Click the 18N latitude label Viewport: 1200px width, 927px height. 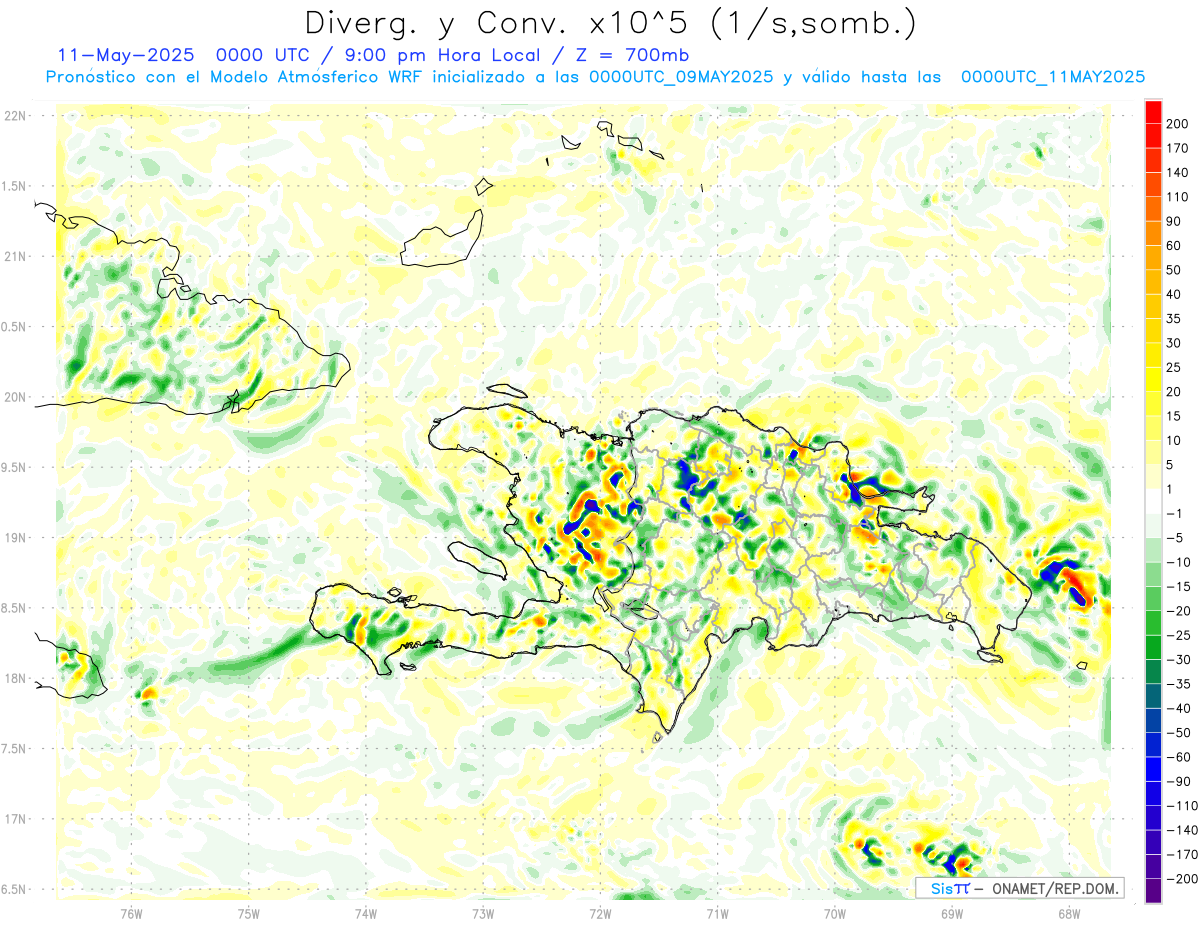(15, 679)
